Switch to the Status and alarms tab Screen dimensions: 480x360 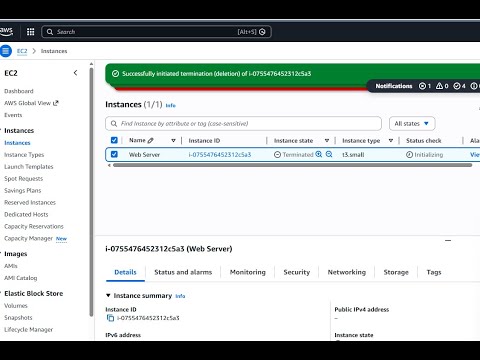point(183,272)
